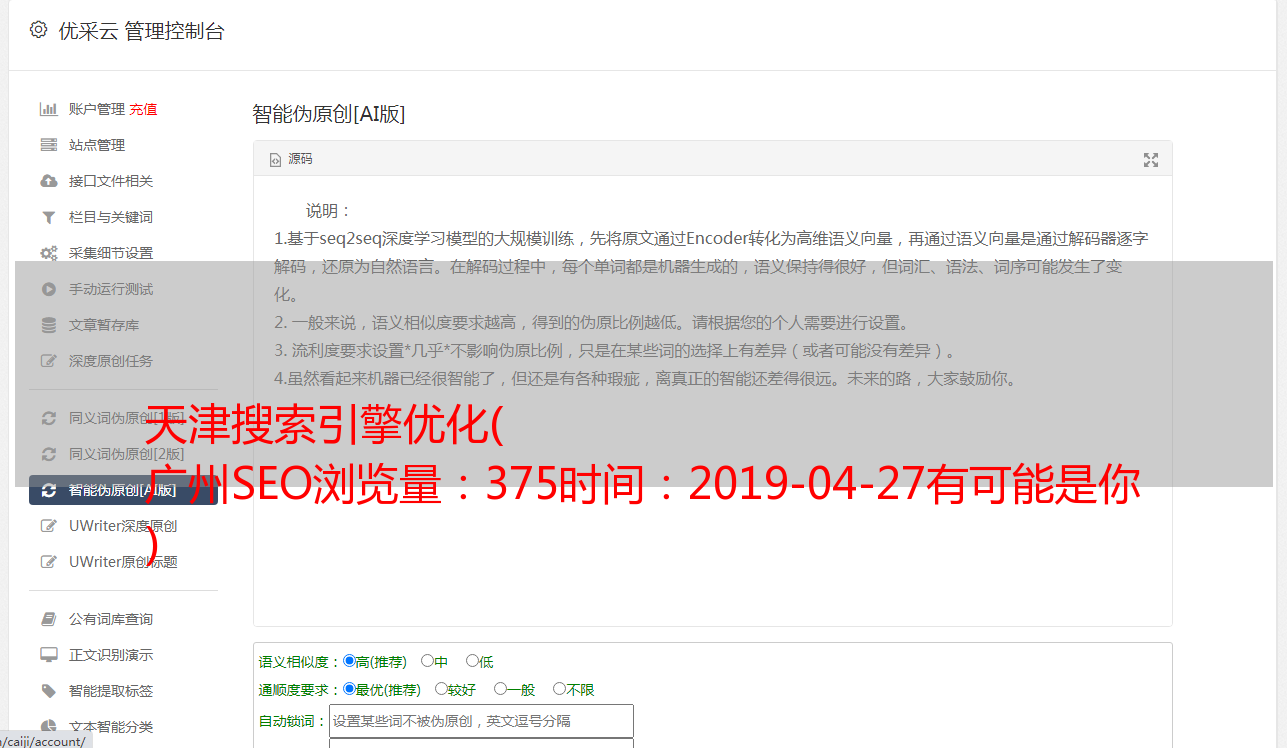Image resolution: width=1287 pixels, height=748 pixels.
Task: Open 采集细节设置 menu item
Action: pyautogui.click(x=111, y=253)
